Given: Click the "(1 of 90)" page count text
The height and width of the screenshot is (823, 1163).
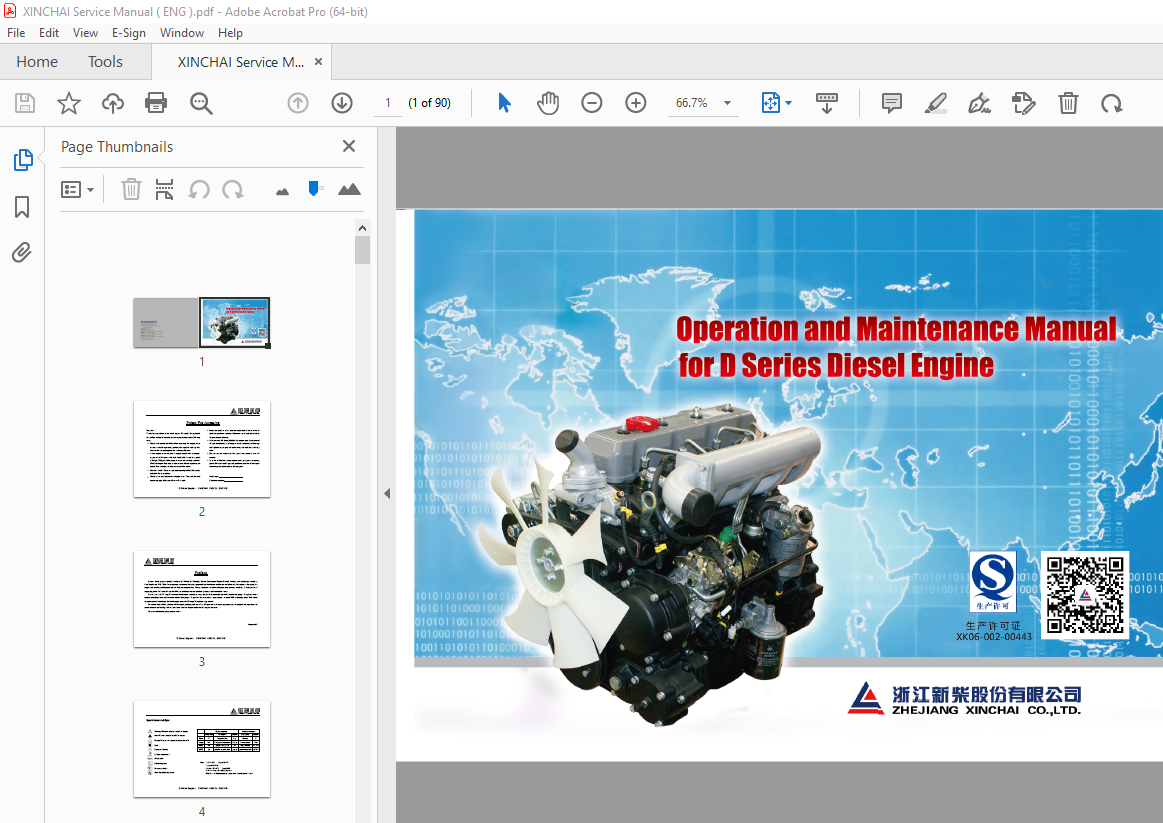Looking at the screenshot, I should (x=429, y=103).
